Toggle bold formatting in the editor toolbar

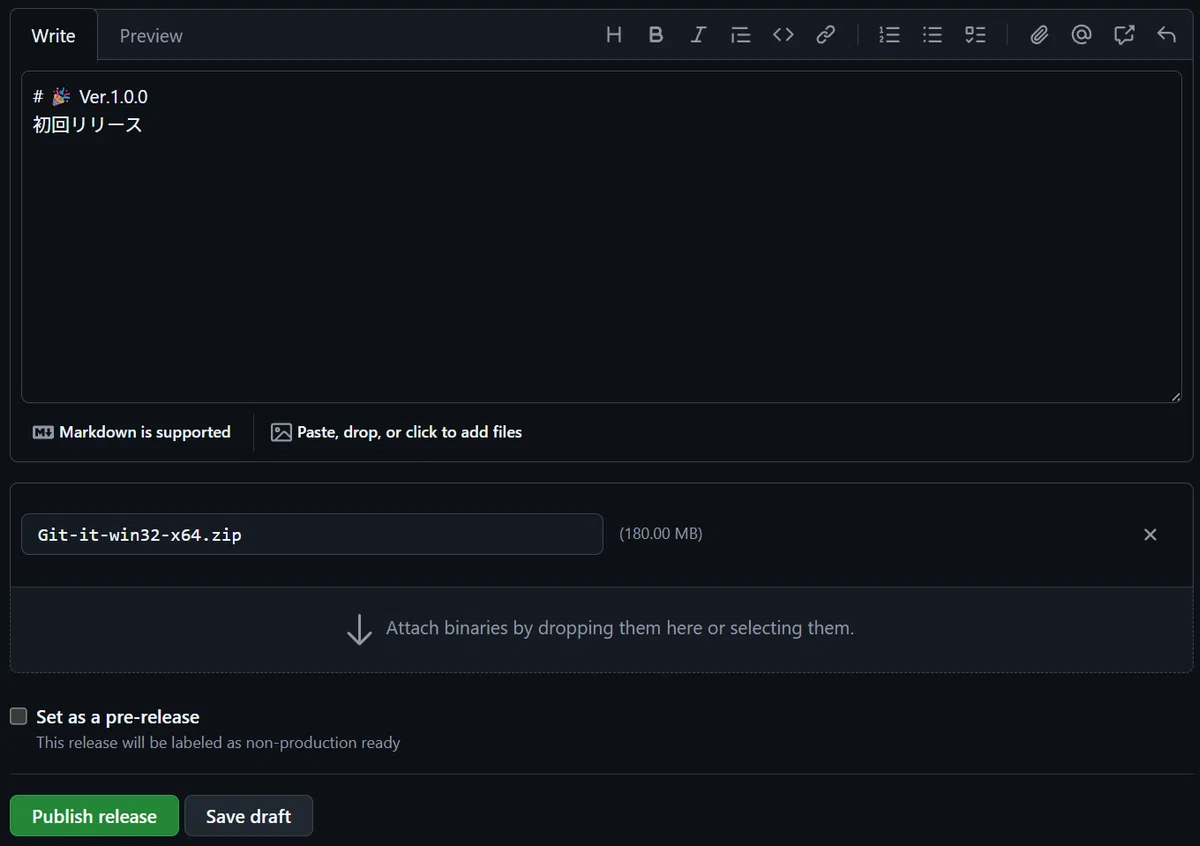point(656,35)
